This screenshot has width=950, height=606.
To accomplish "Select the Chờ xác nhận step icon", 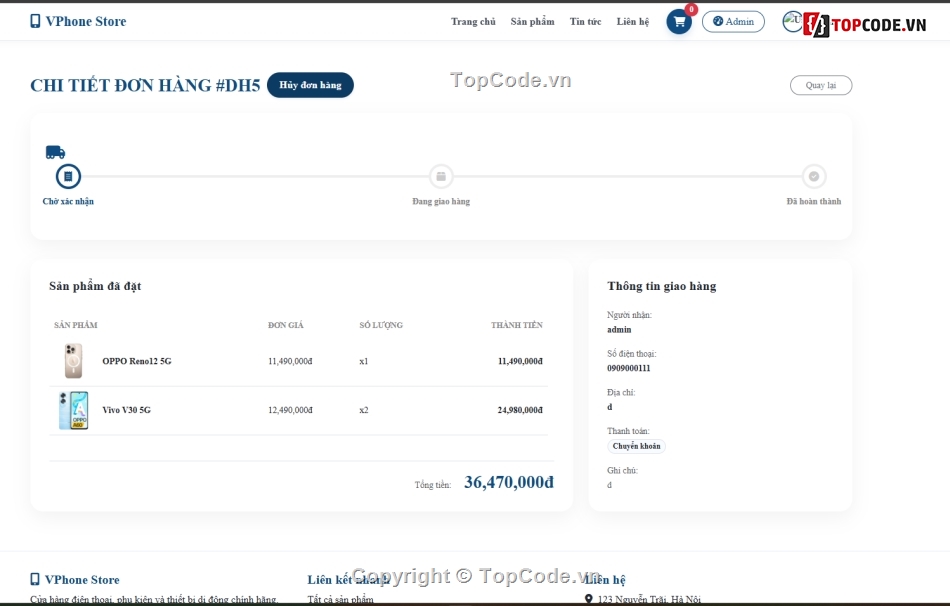I will coord(68,176).
